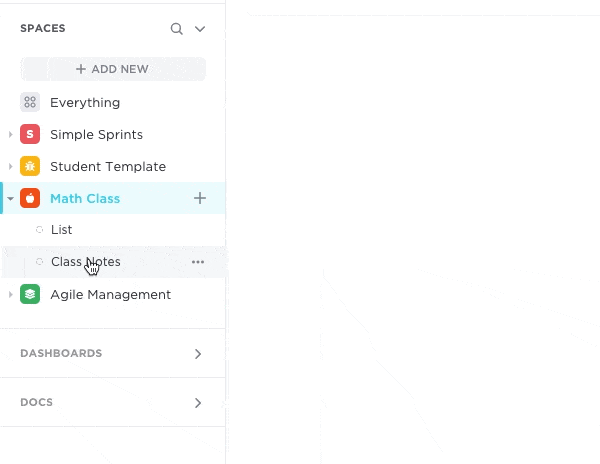This screenshot has width=600, height=464.
Task: Click the yellow Student Template icon
Action: [30, 166]
